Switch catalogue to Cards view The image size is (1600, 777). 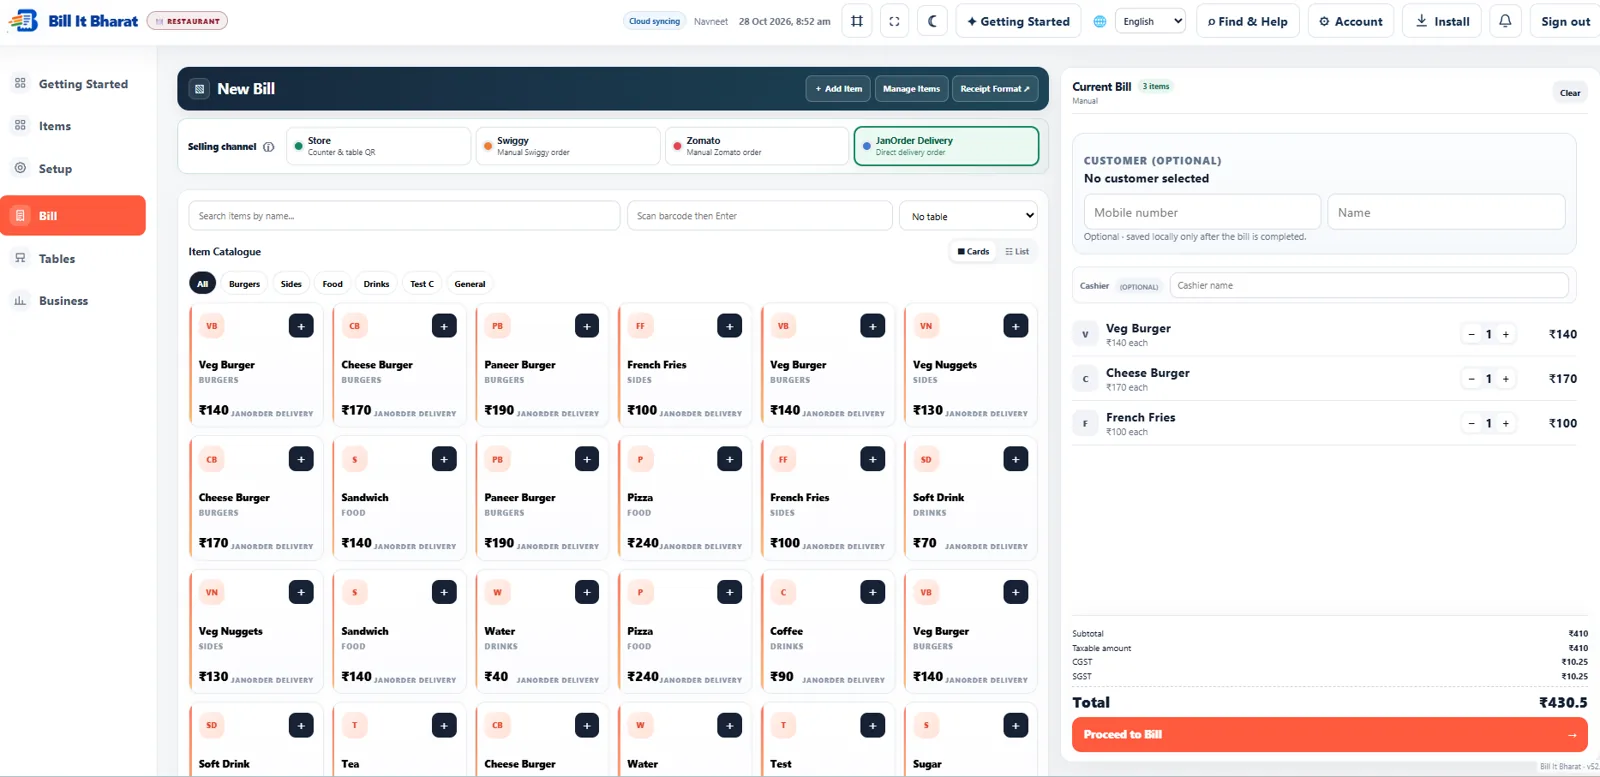(x=973, y=252)
